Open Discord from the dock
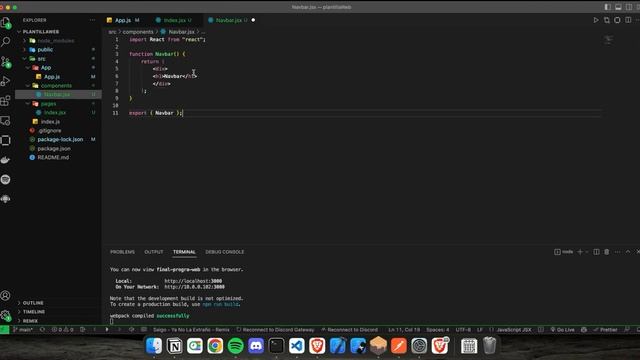 256,346
